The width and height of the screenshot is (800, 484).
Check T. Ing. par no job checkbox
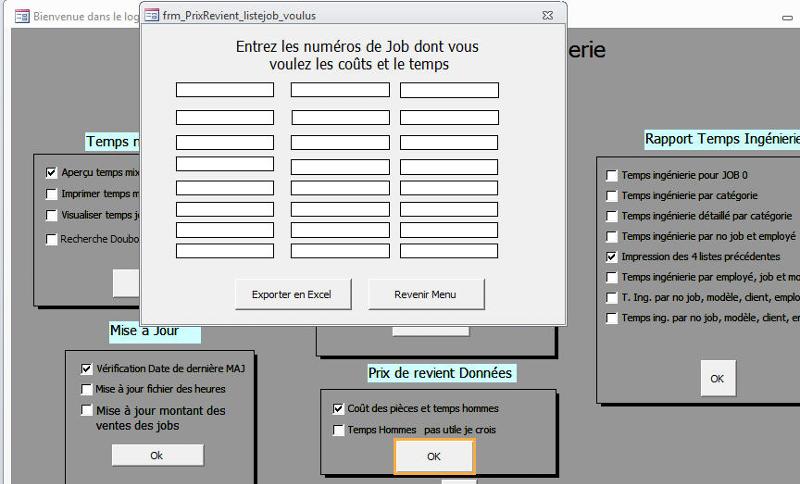pos(612,297)
